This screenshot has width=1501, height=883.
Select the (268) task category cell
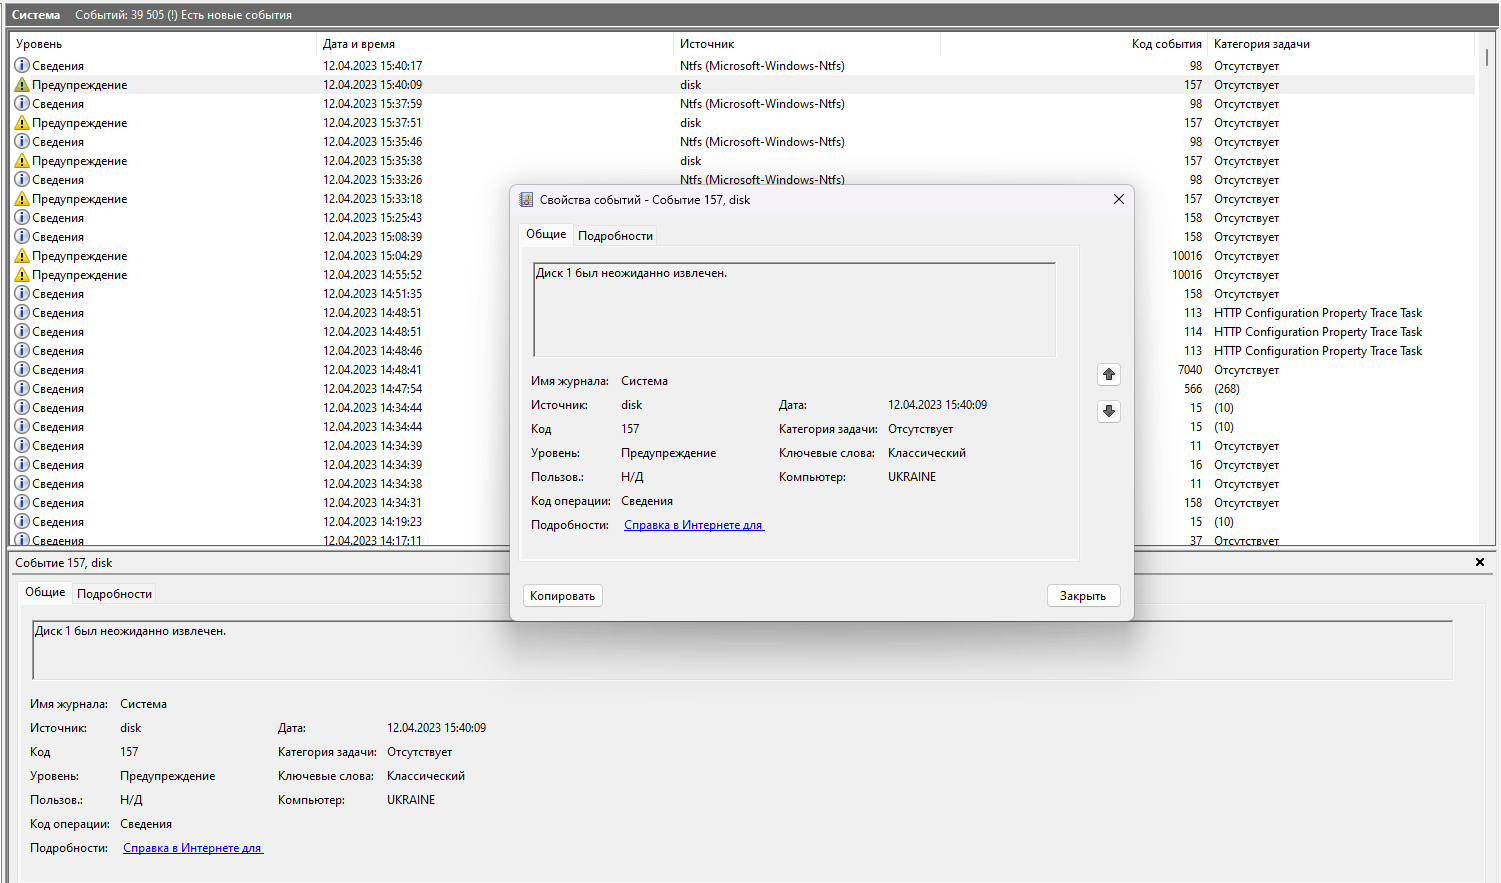coord(1227,389)
